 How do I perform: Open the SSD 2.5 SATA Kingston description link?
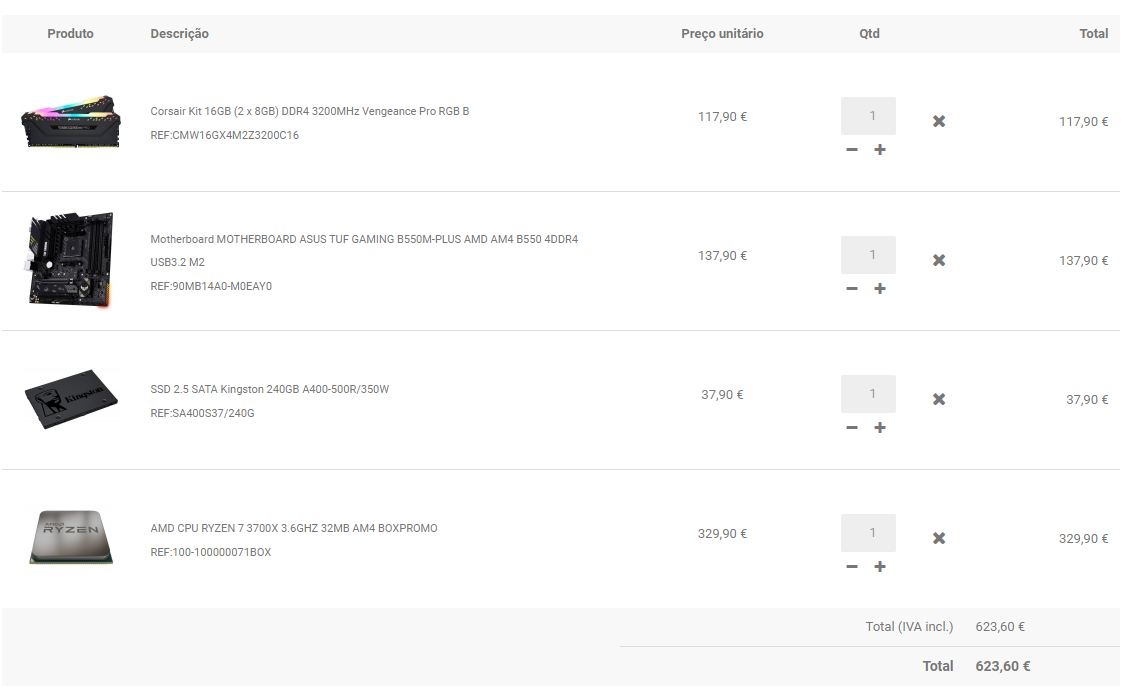coord(270,389)
